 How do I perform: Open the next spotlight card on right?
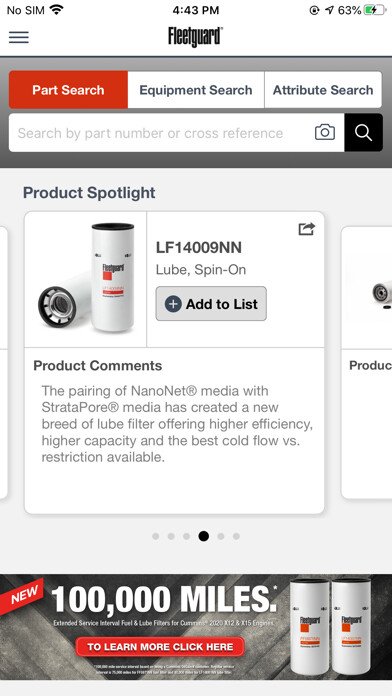click(367, 362)
